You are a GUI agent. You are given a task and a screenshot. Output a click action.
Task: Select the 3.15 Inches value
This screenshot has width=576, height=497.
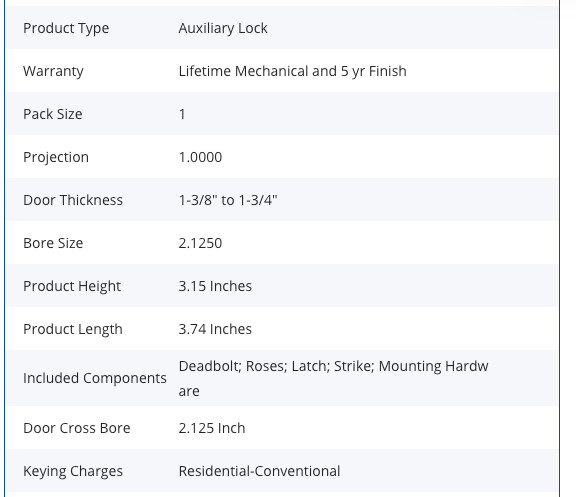215,286
